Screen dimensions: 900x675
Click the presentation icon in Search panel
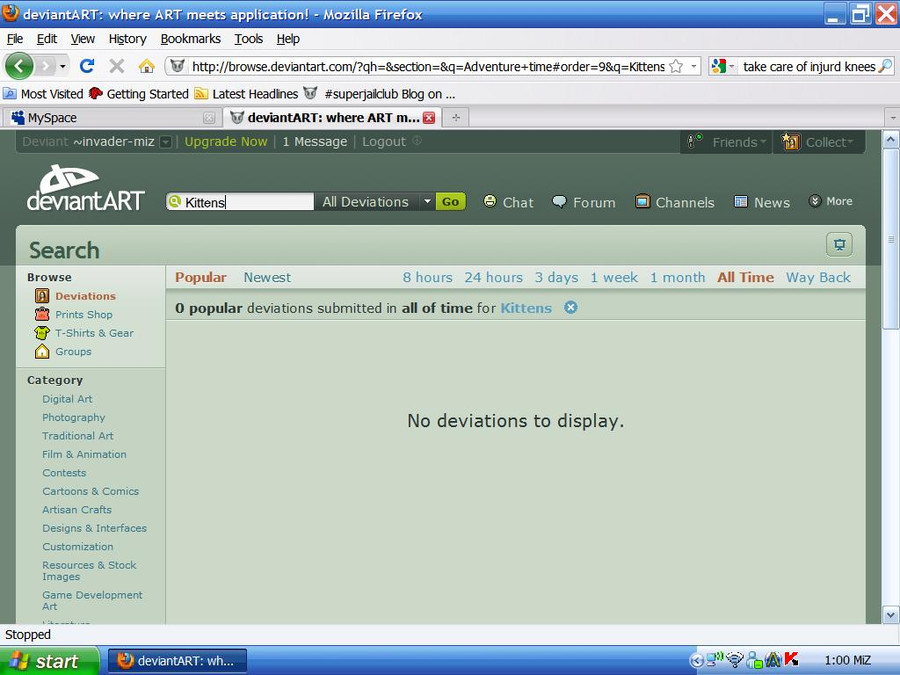(839, 245)
